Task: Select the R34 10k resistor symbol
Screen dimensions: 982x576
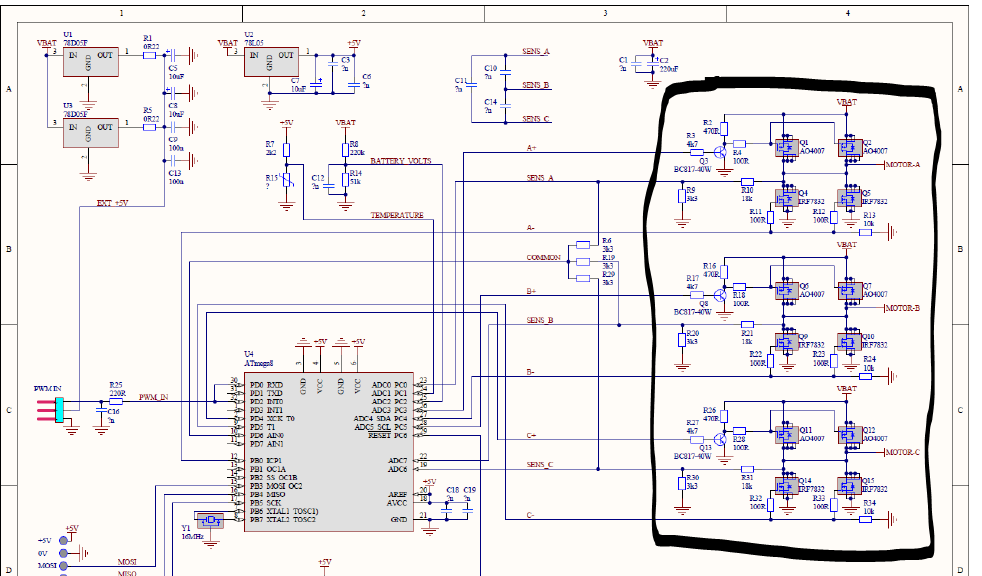Action: [866, 519]
